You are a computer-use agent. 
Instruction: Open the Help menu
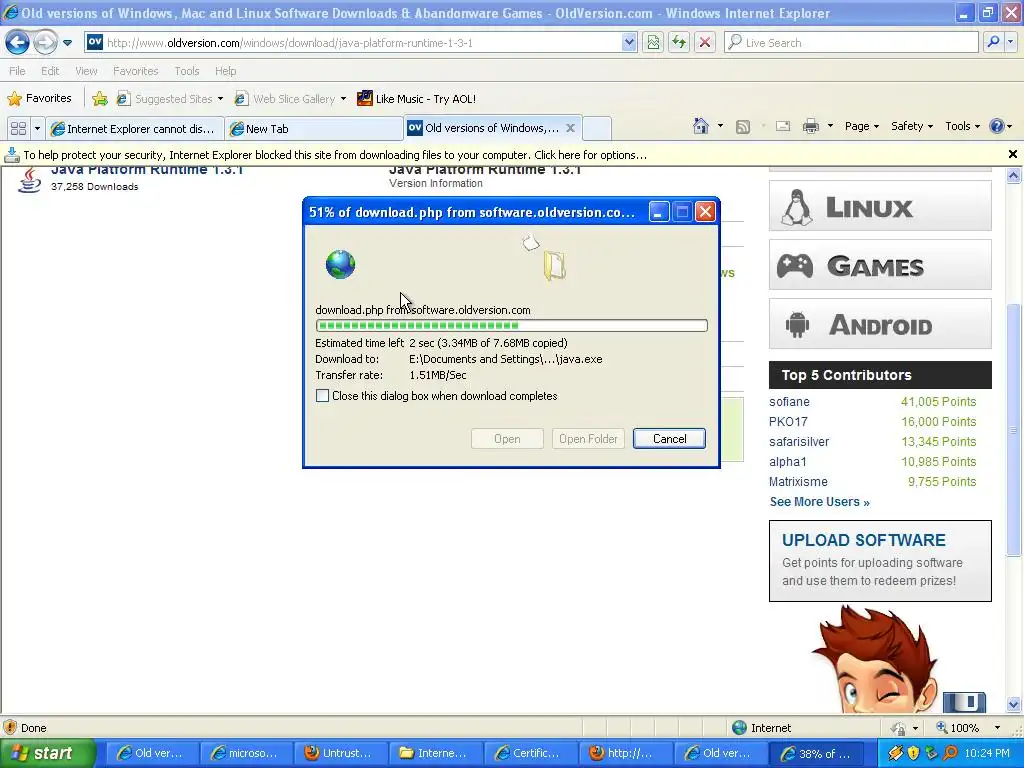click(x=225, y=71)
